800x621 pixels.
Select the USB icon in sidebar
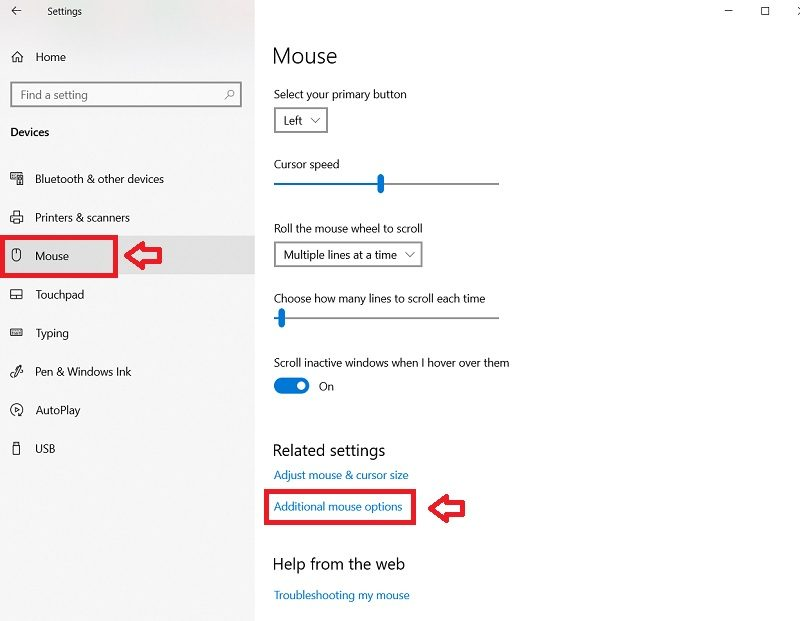[x=16, y=449]
